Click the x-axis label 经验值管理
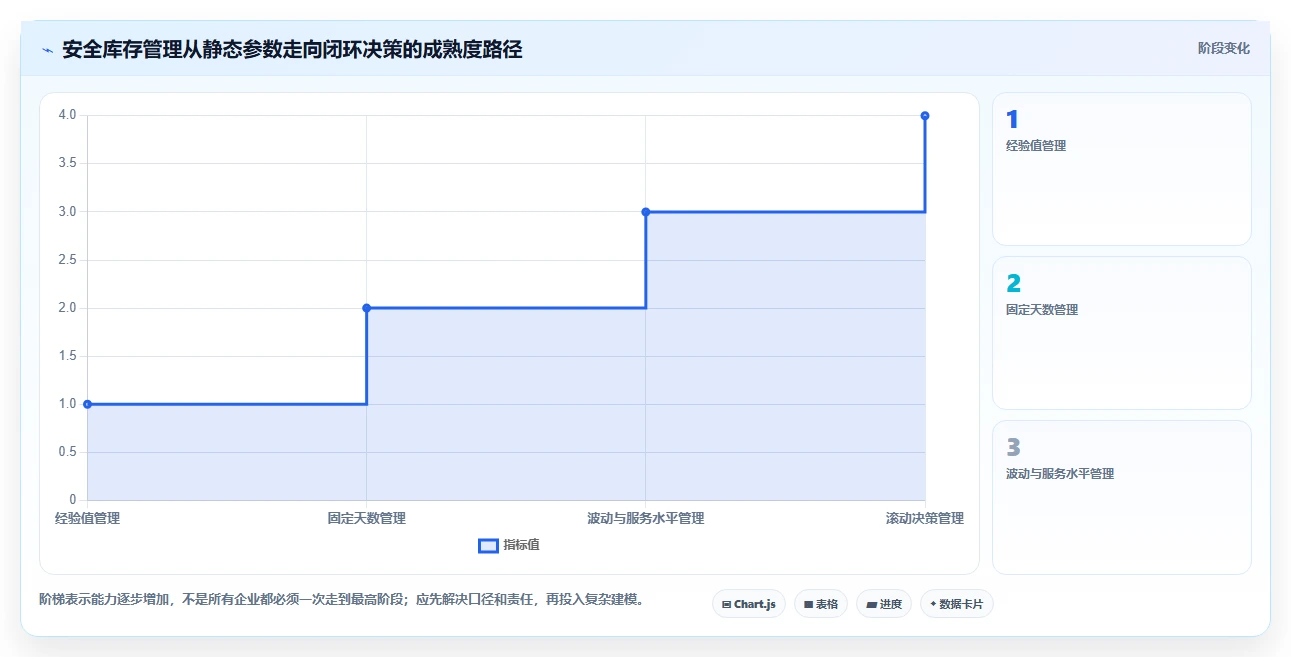1291x657 pixels. point(87,518)
